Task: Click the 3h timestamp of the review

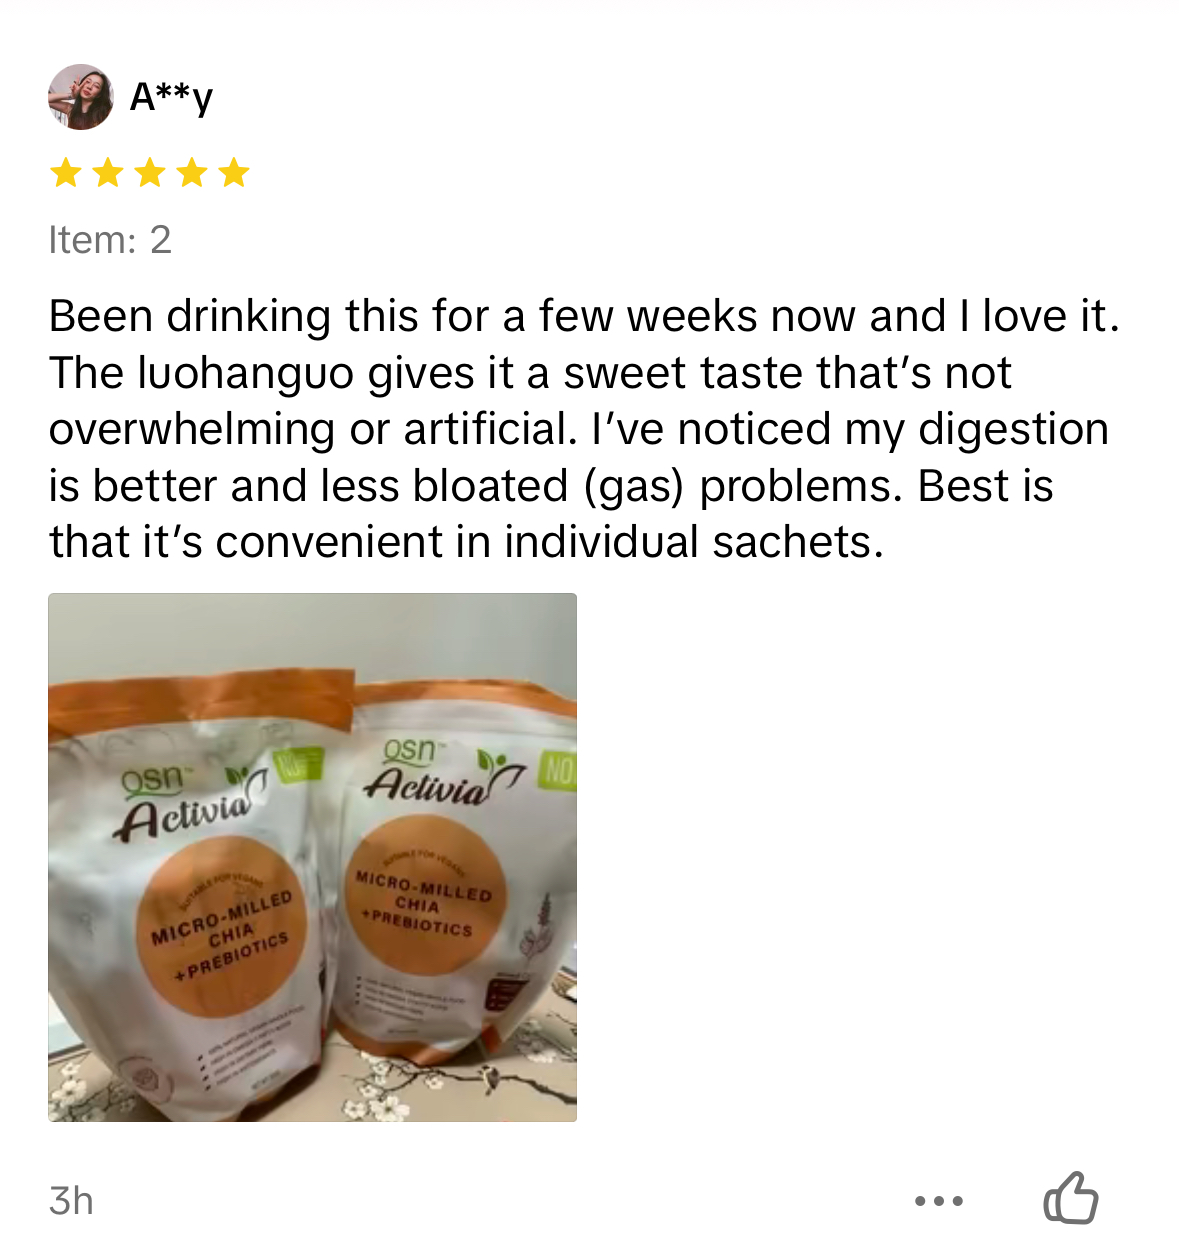Action: [71, 1200]
